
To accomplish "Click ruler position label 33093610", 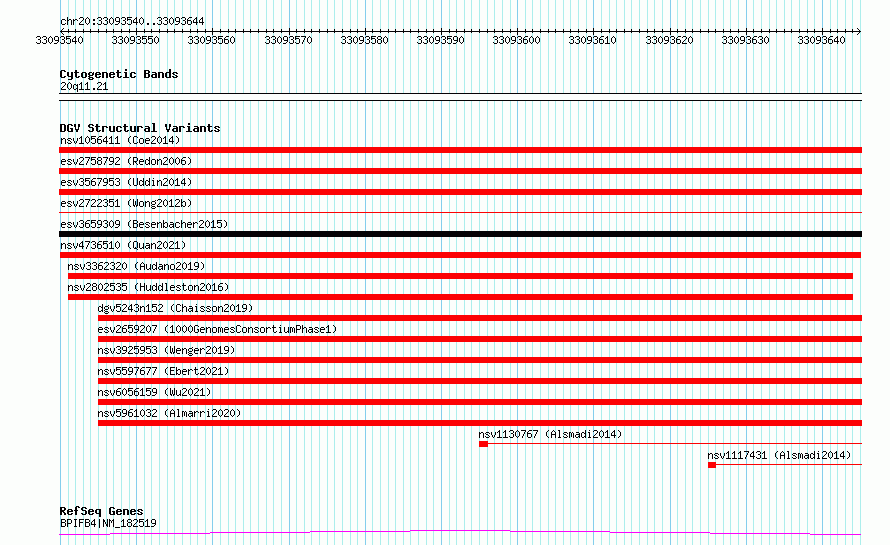I will (593, 40).
